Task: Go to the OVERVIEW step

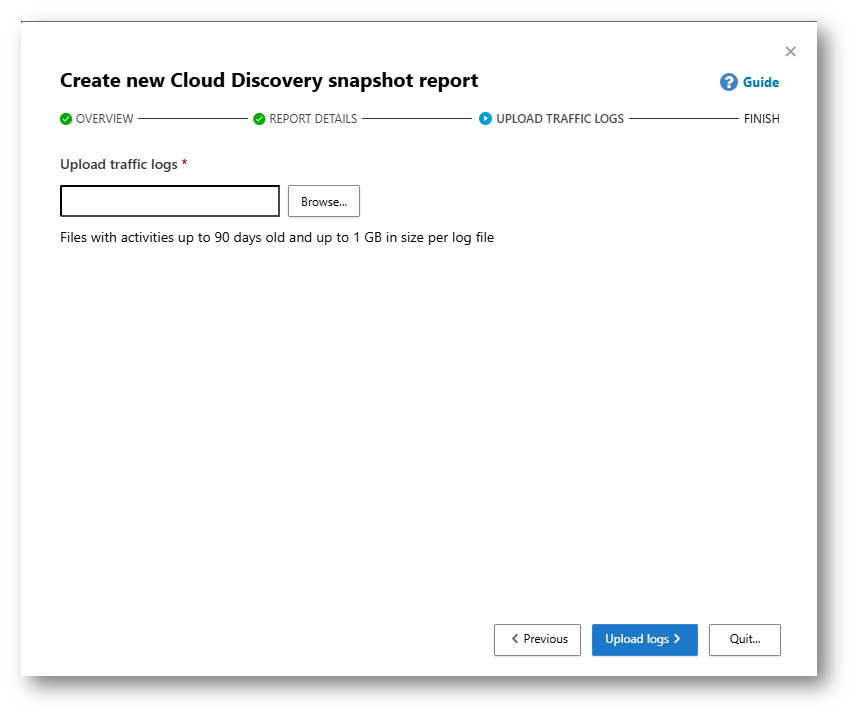Action: coord(104,119)
